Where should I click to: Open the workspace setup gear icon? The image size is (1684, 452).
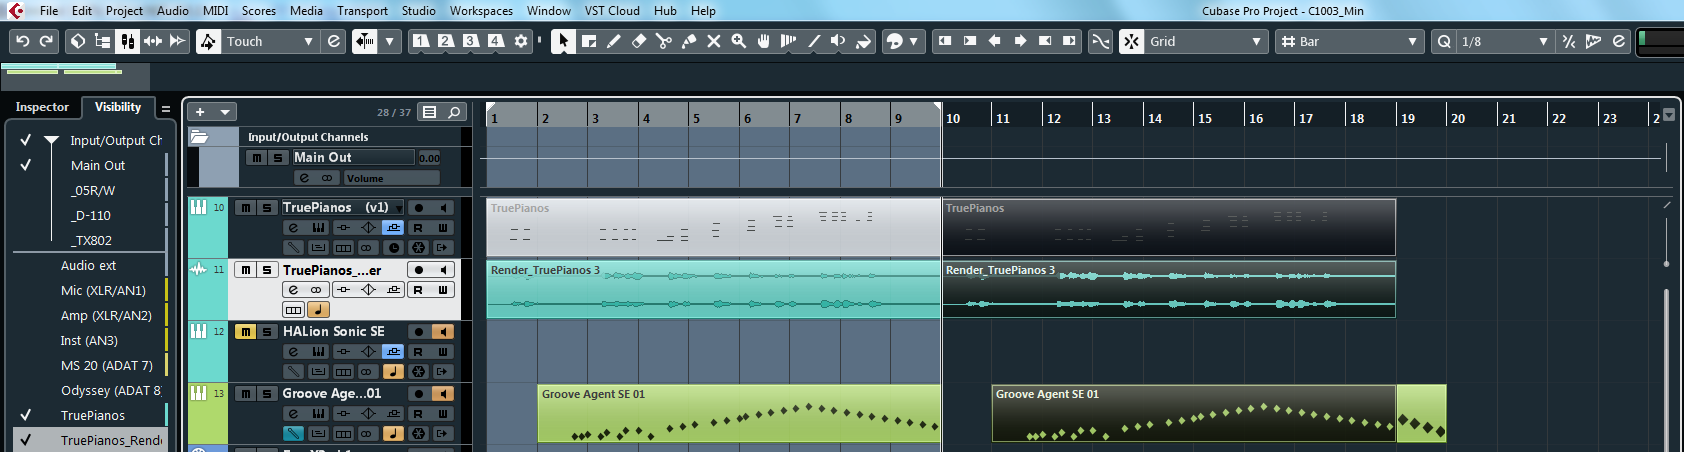click(x=521, y=41)
